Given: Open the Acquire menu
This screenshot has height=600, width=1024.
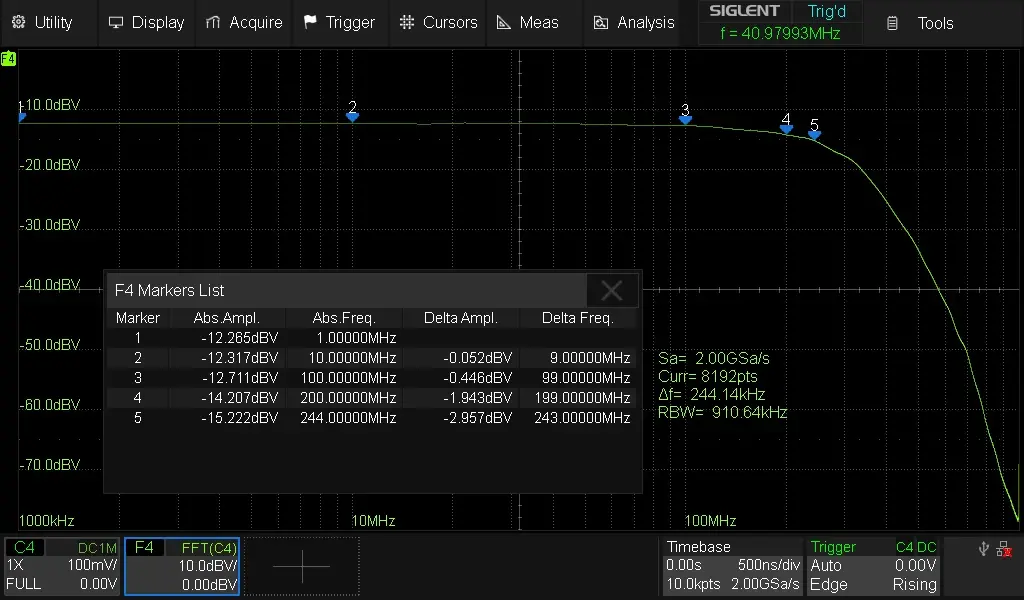Looking at the screenshot, I should tap(244, 22).
